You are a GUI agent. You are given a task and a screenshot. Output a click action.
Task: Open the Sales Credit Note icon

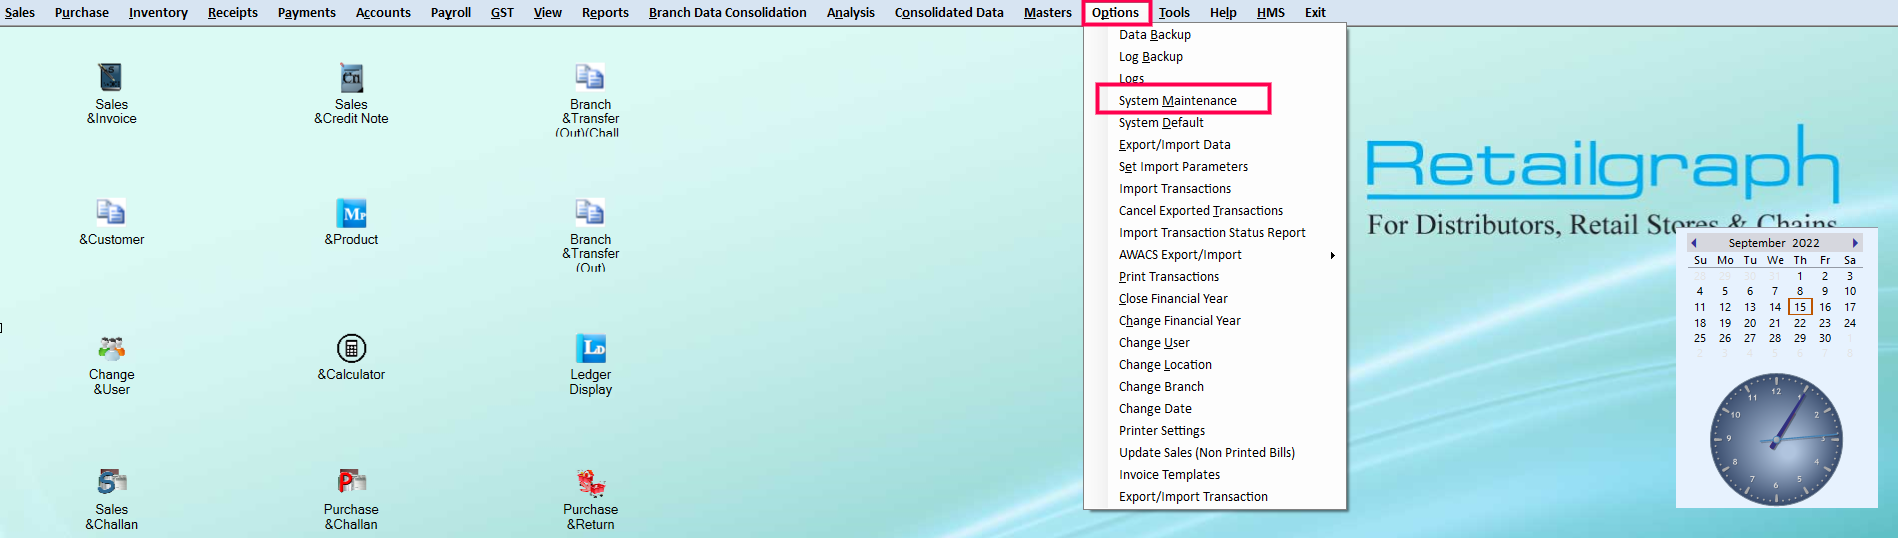(351, 78)
